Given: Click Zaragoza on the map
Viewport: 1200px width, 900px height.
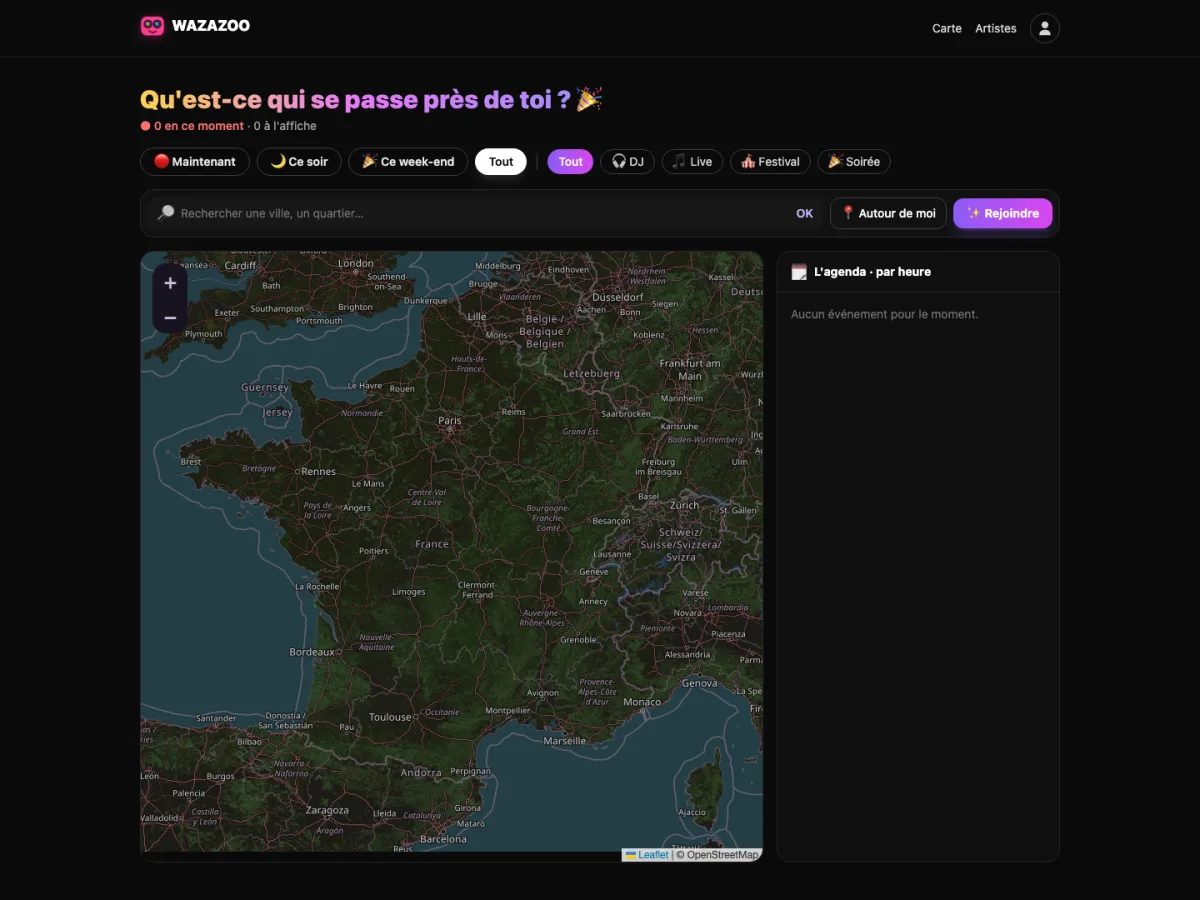Looking at the screenshot, I should click(327, 810).
